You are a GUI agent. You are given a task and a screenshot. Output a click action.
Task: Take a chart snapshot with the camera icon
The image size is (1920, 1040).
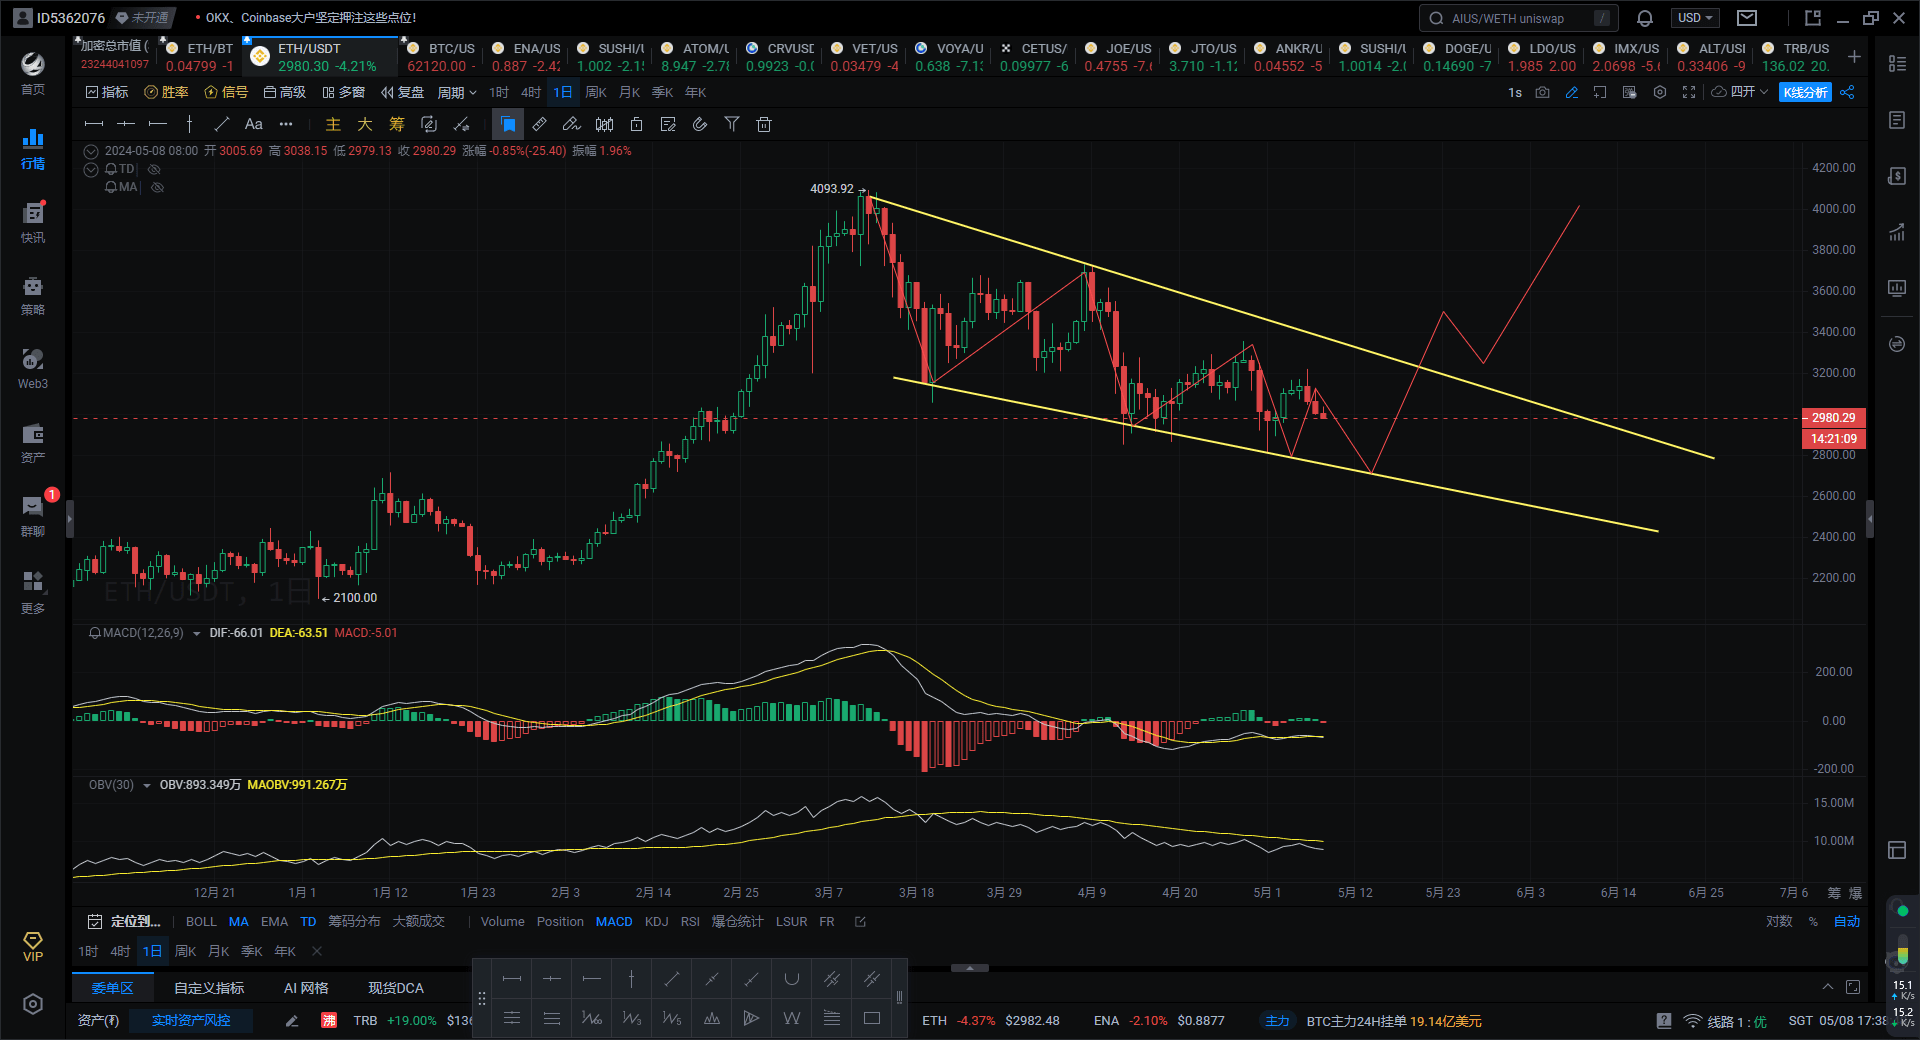[x=1542, y=92]
